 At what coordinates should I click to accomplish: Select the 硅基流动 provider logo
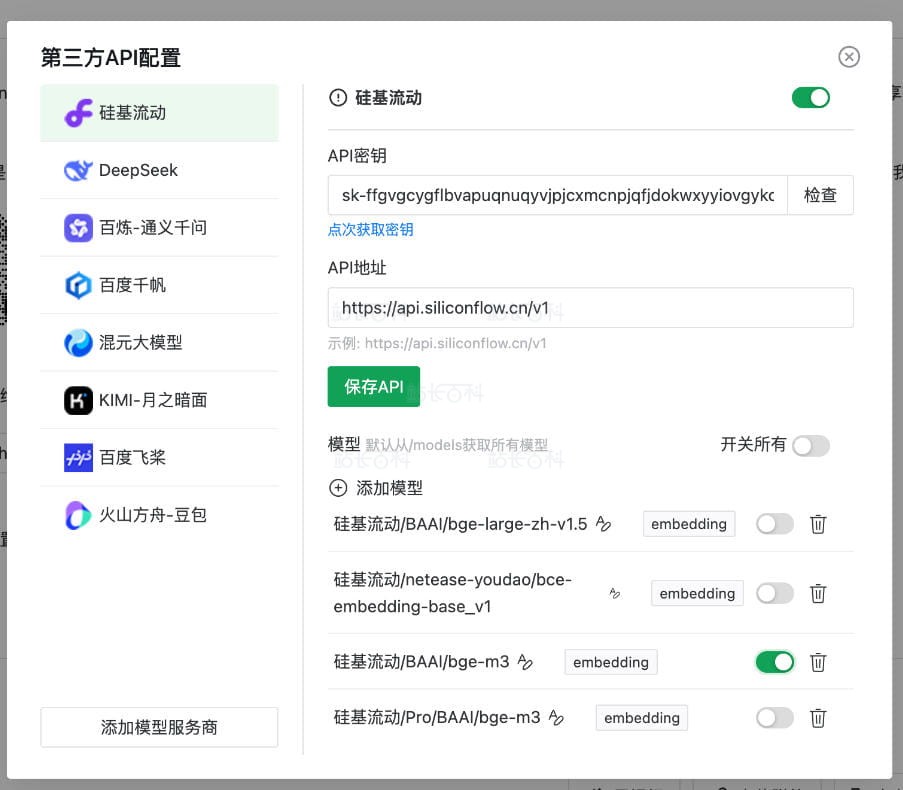point(78,113)
